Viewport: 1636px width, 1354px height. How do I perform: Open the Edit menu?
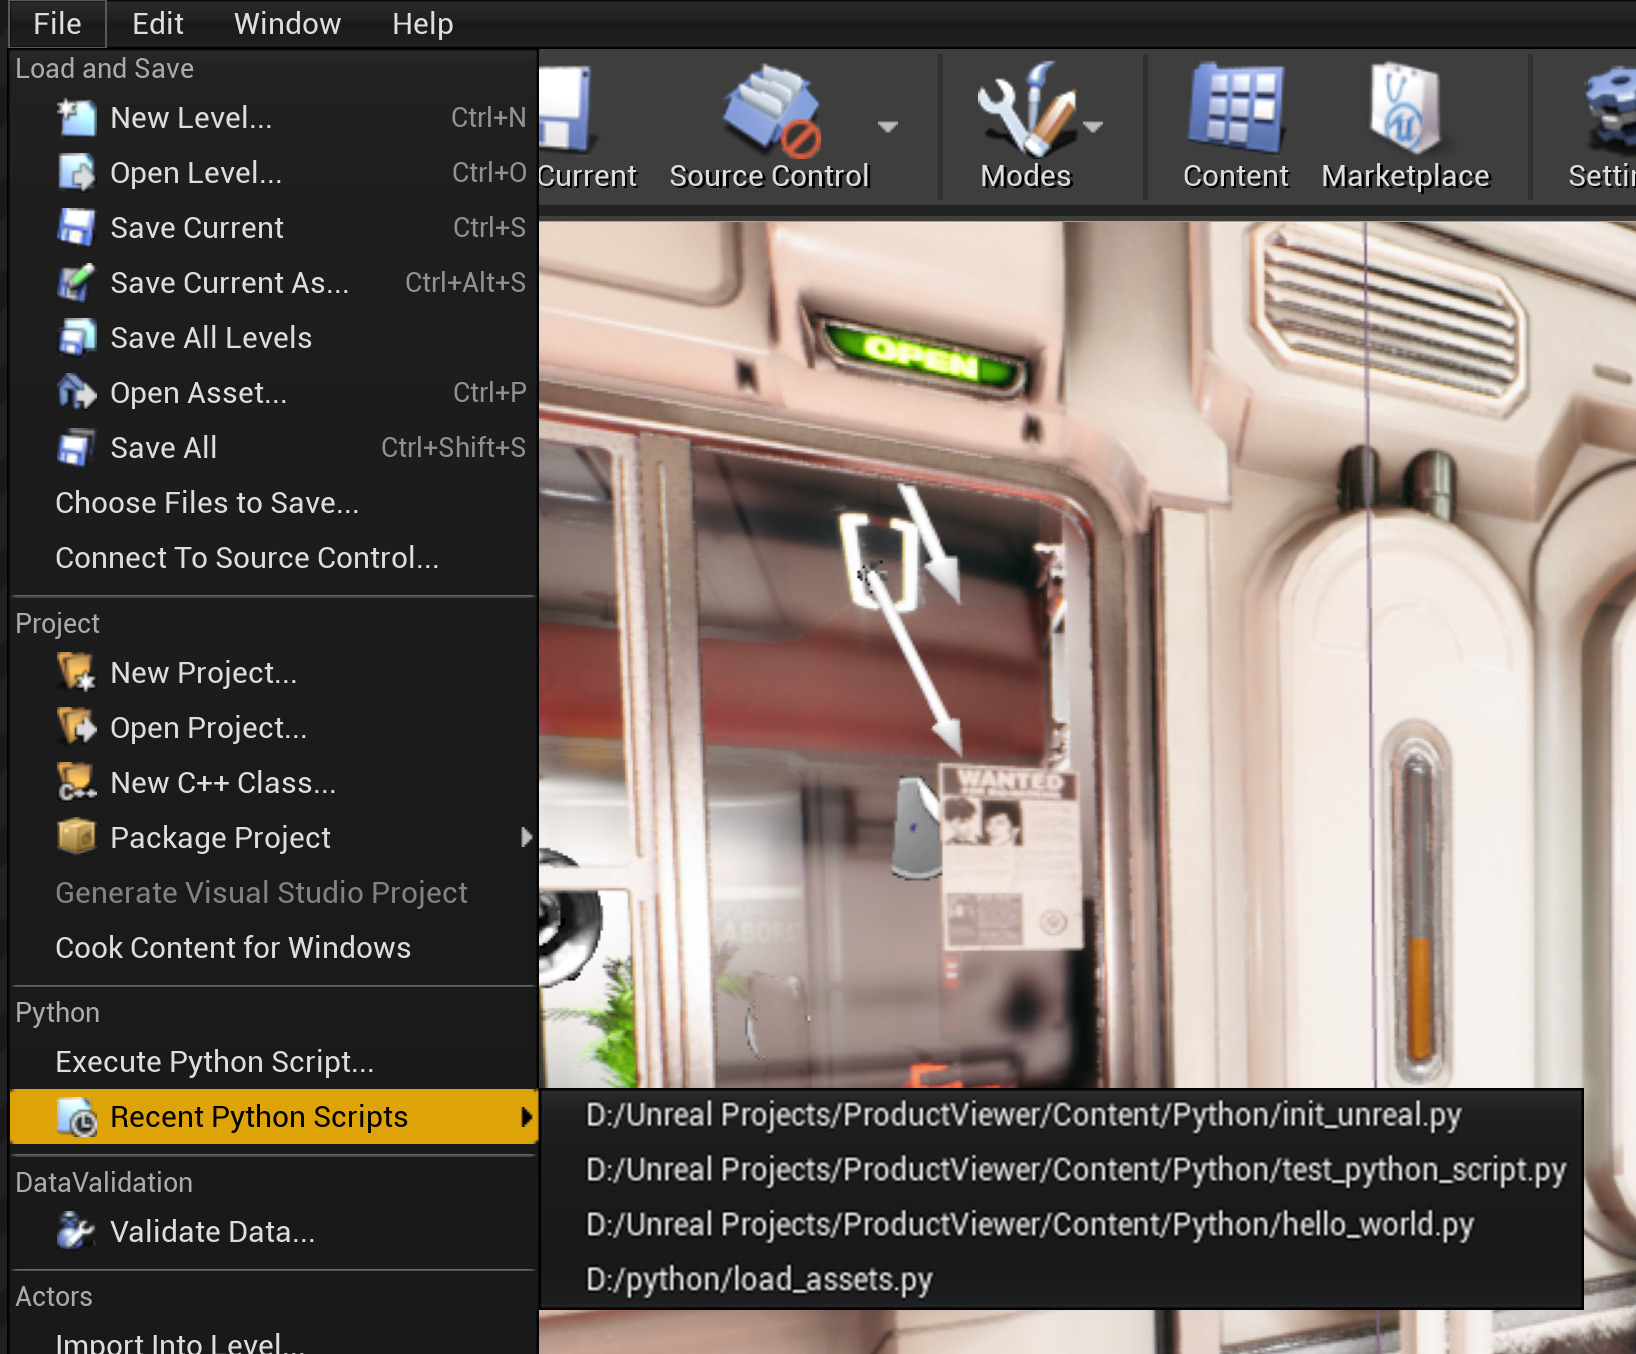(x=158, y=24)
